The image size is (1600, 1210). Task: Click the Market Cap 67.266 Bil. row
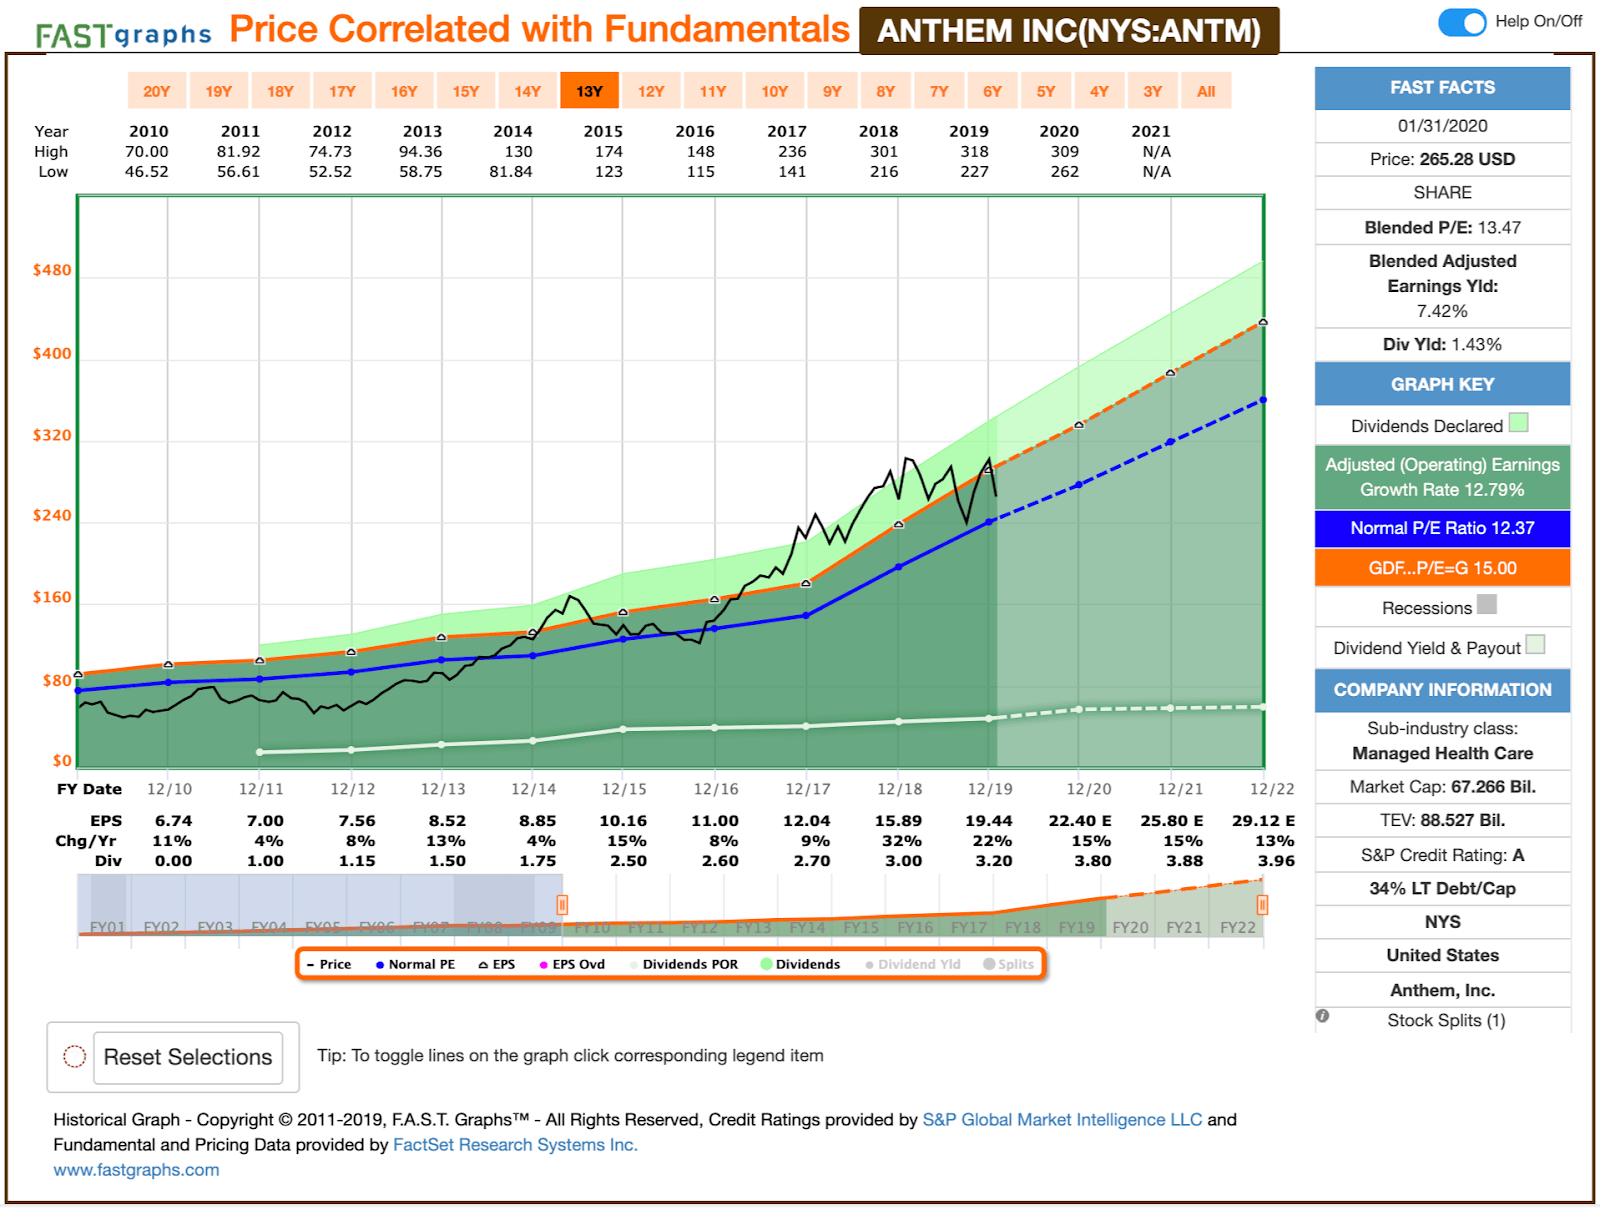1442,787
